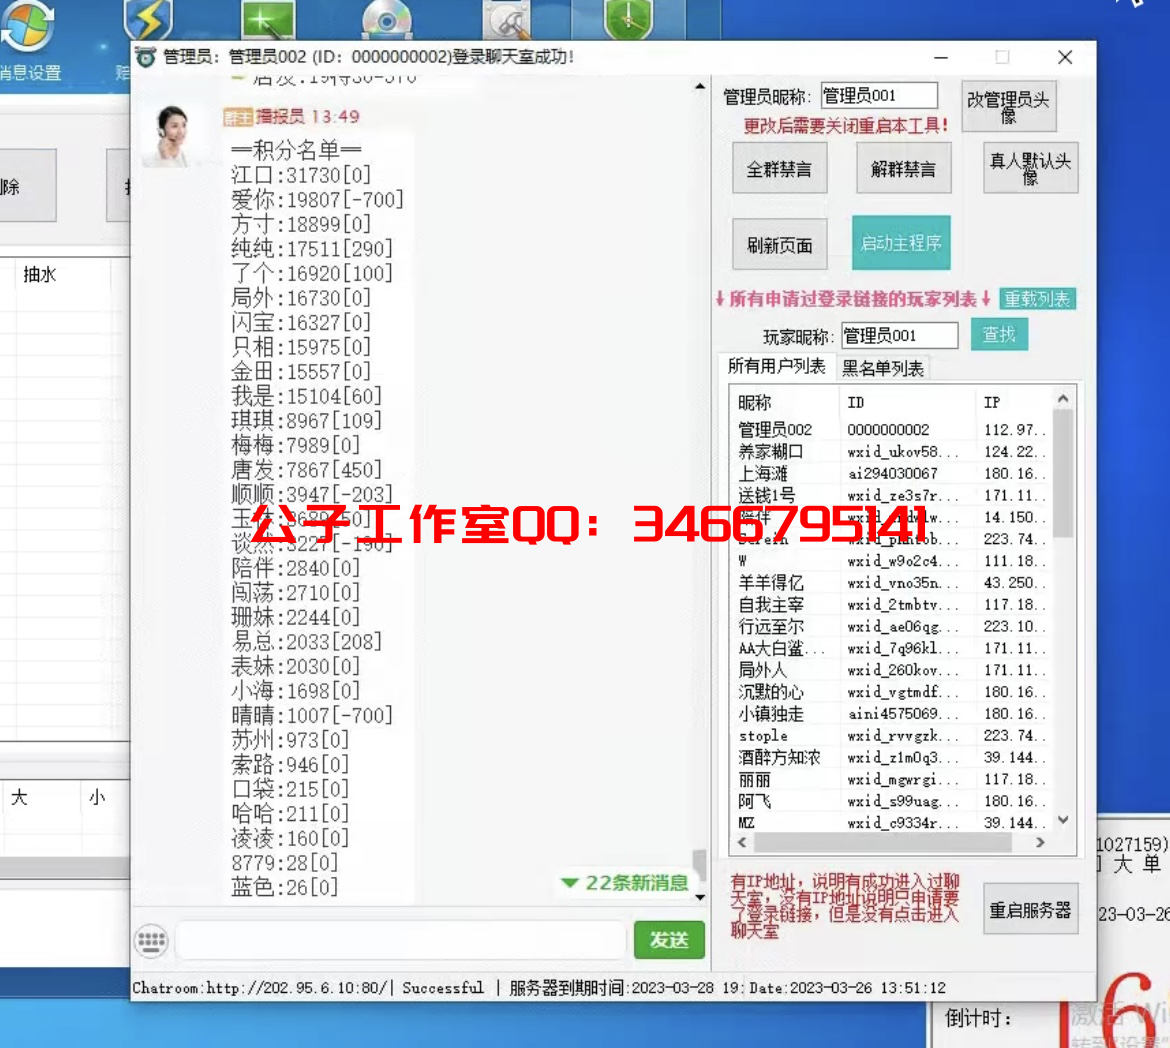Select user row stople
This screenshot has width=1170, height=1048.
coord(890,735)
